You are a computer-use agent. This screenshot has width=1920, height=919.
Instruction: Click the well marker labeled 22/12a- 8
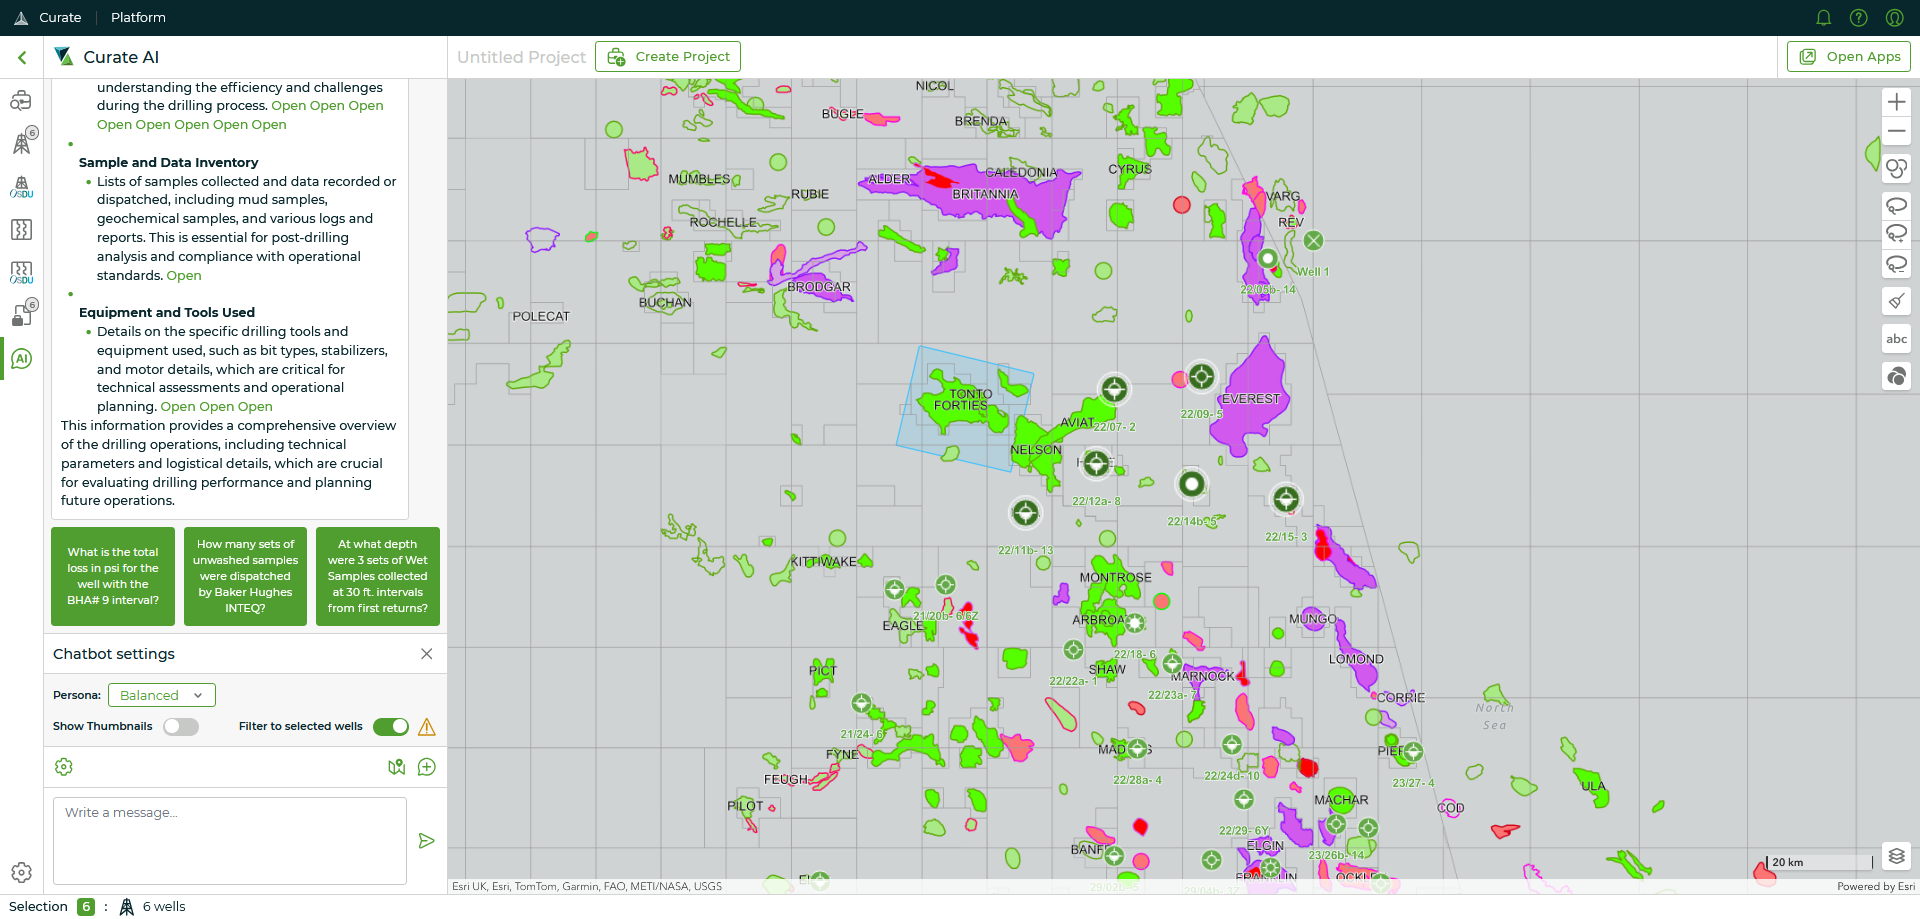point(1096,463)
